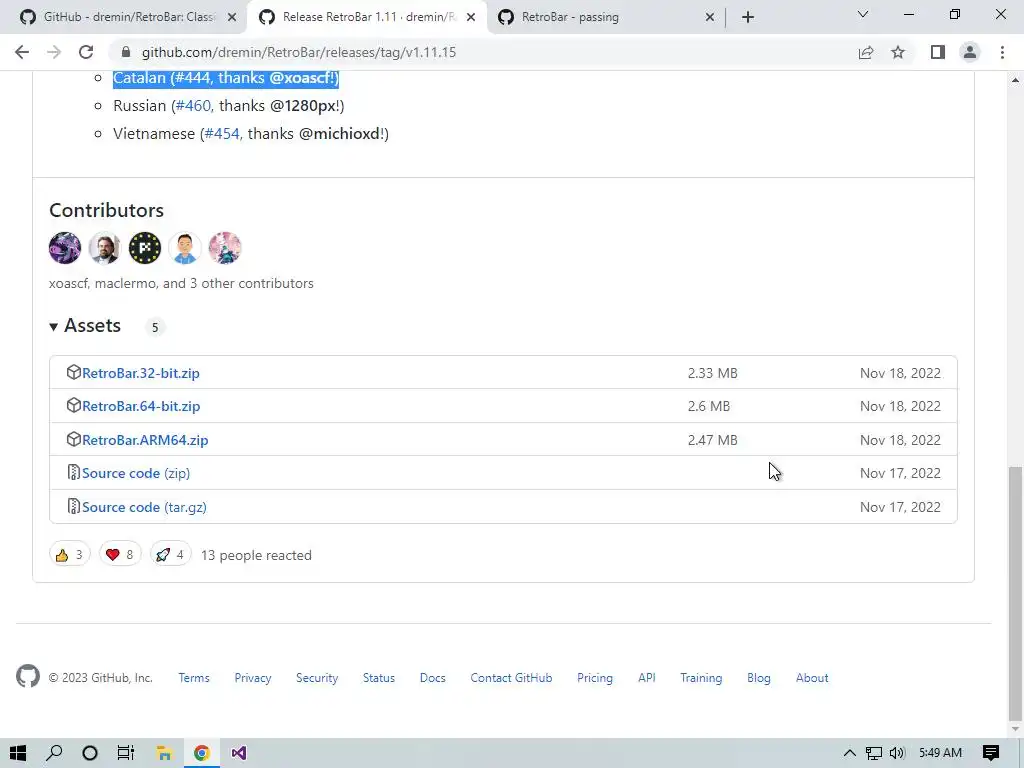1024x768 pixels.
Task: Open the first contributor avatar, purple image
Action: click(x=65, y=248)
